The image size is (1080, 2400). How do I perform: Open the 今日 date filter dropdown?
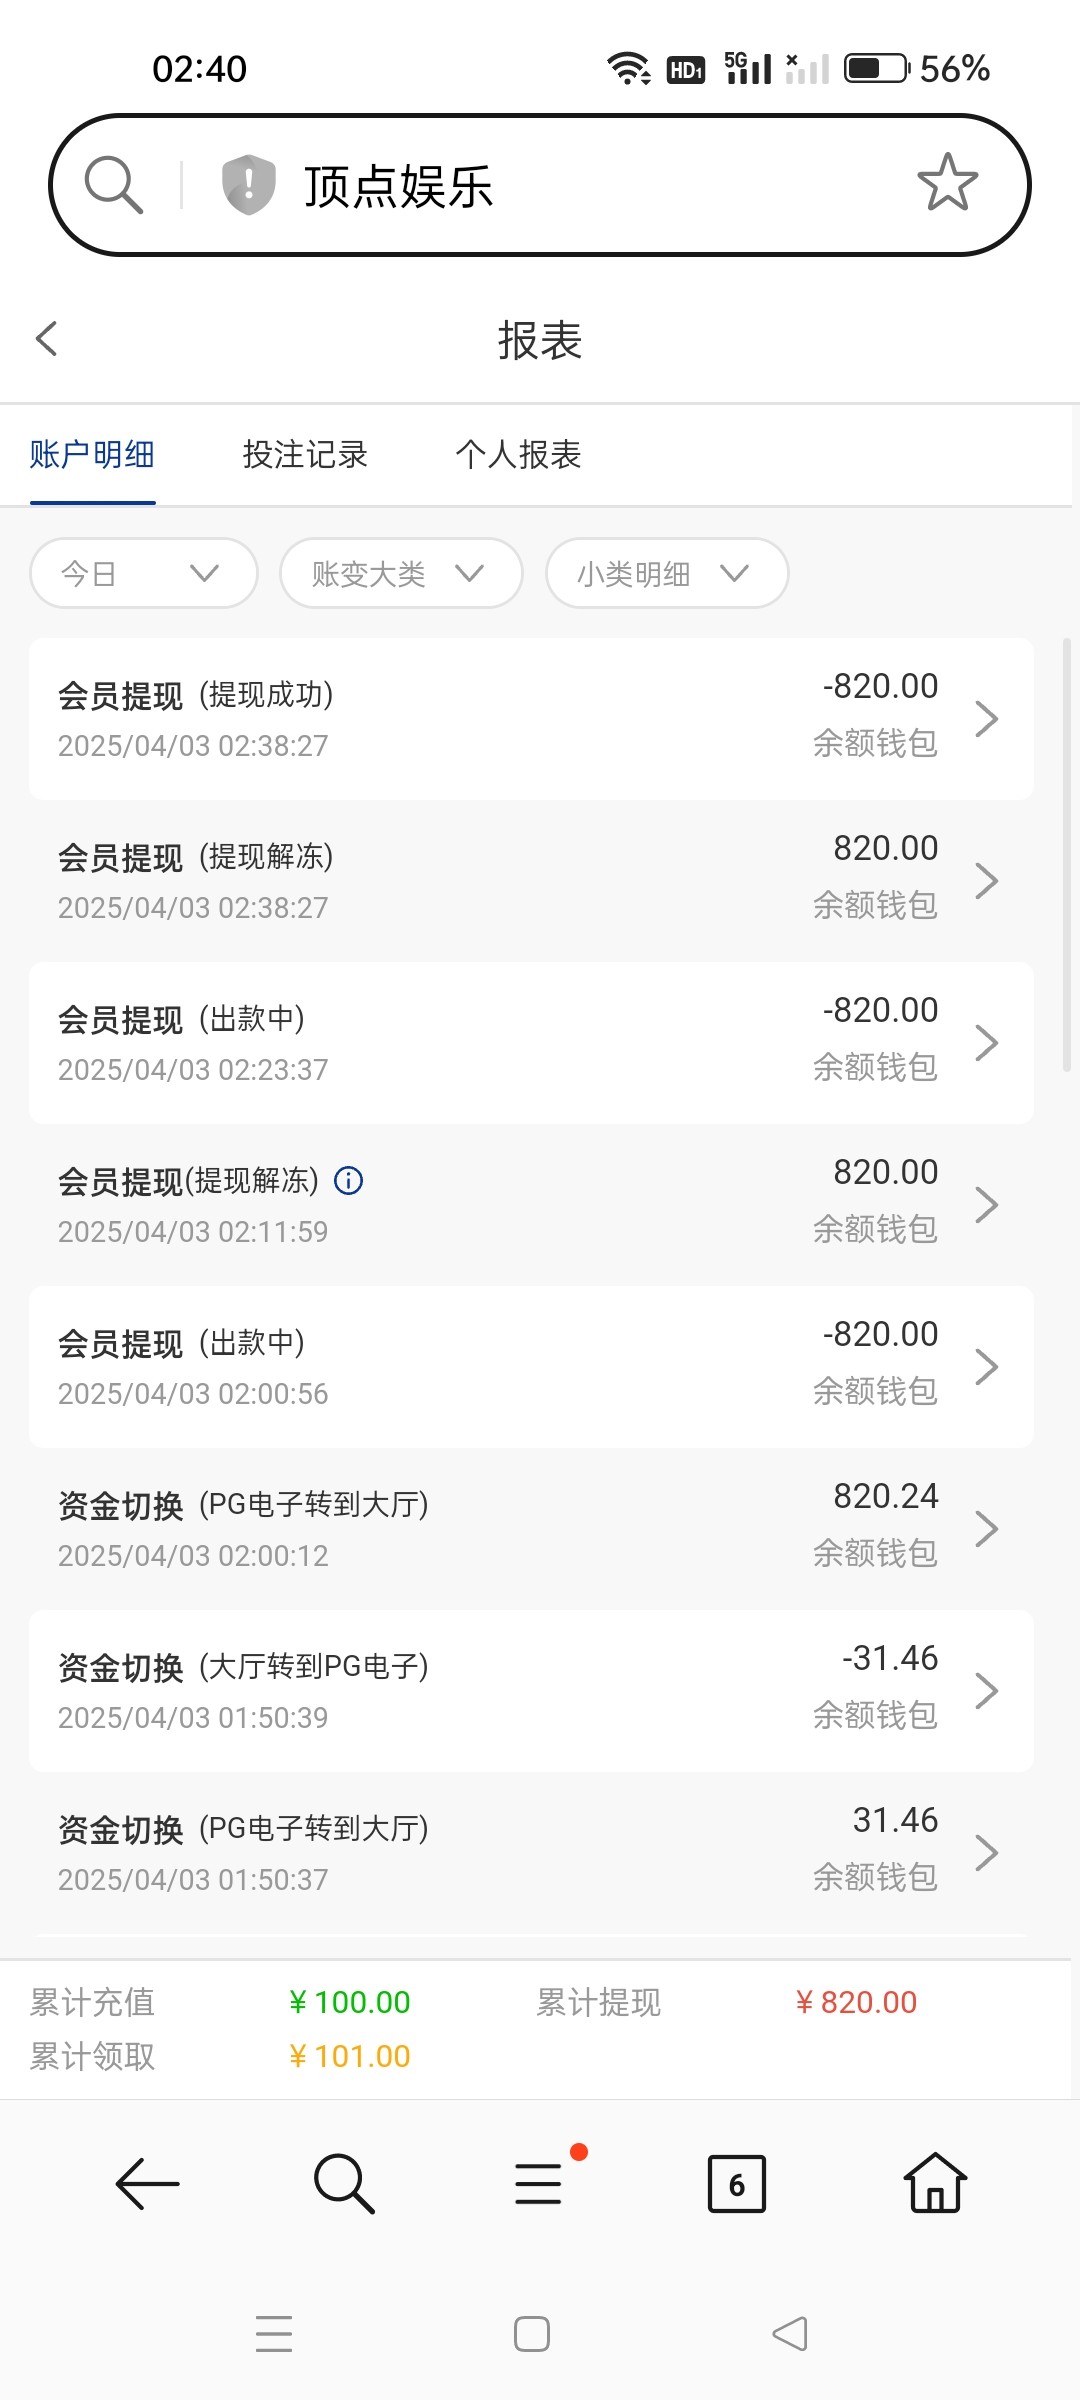(x=143, y=573)
